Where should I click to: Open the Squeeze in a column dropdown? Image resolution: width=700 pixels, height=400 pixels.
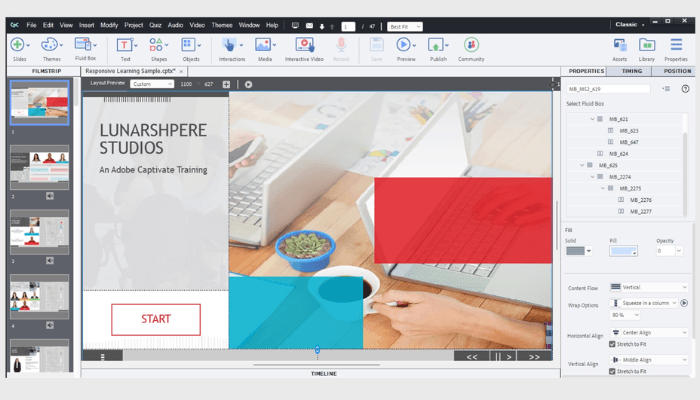[x=644, y=303]
